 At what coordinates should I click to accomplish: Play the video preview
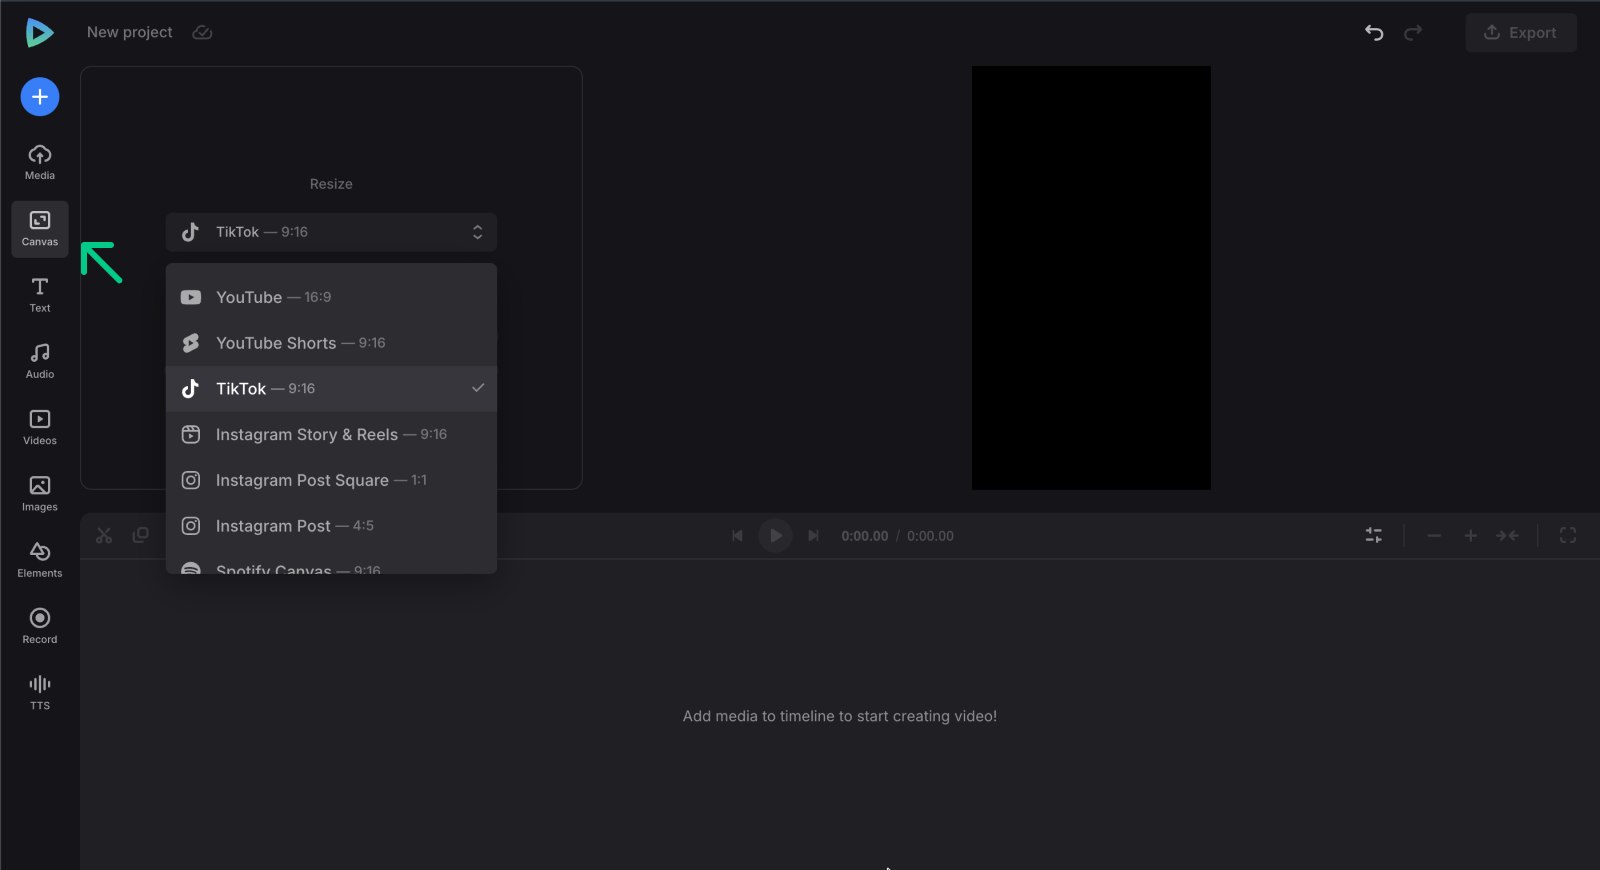(x=775, y=536)
